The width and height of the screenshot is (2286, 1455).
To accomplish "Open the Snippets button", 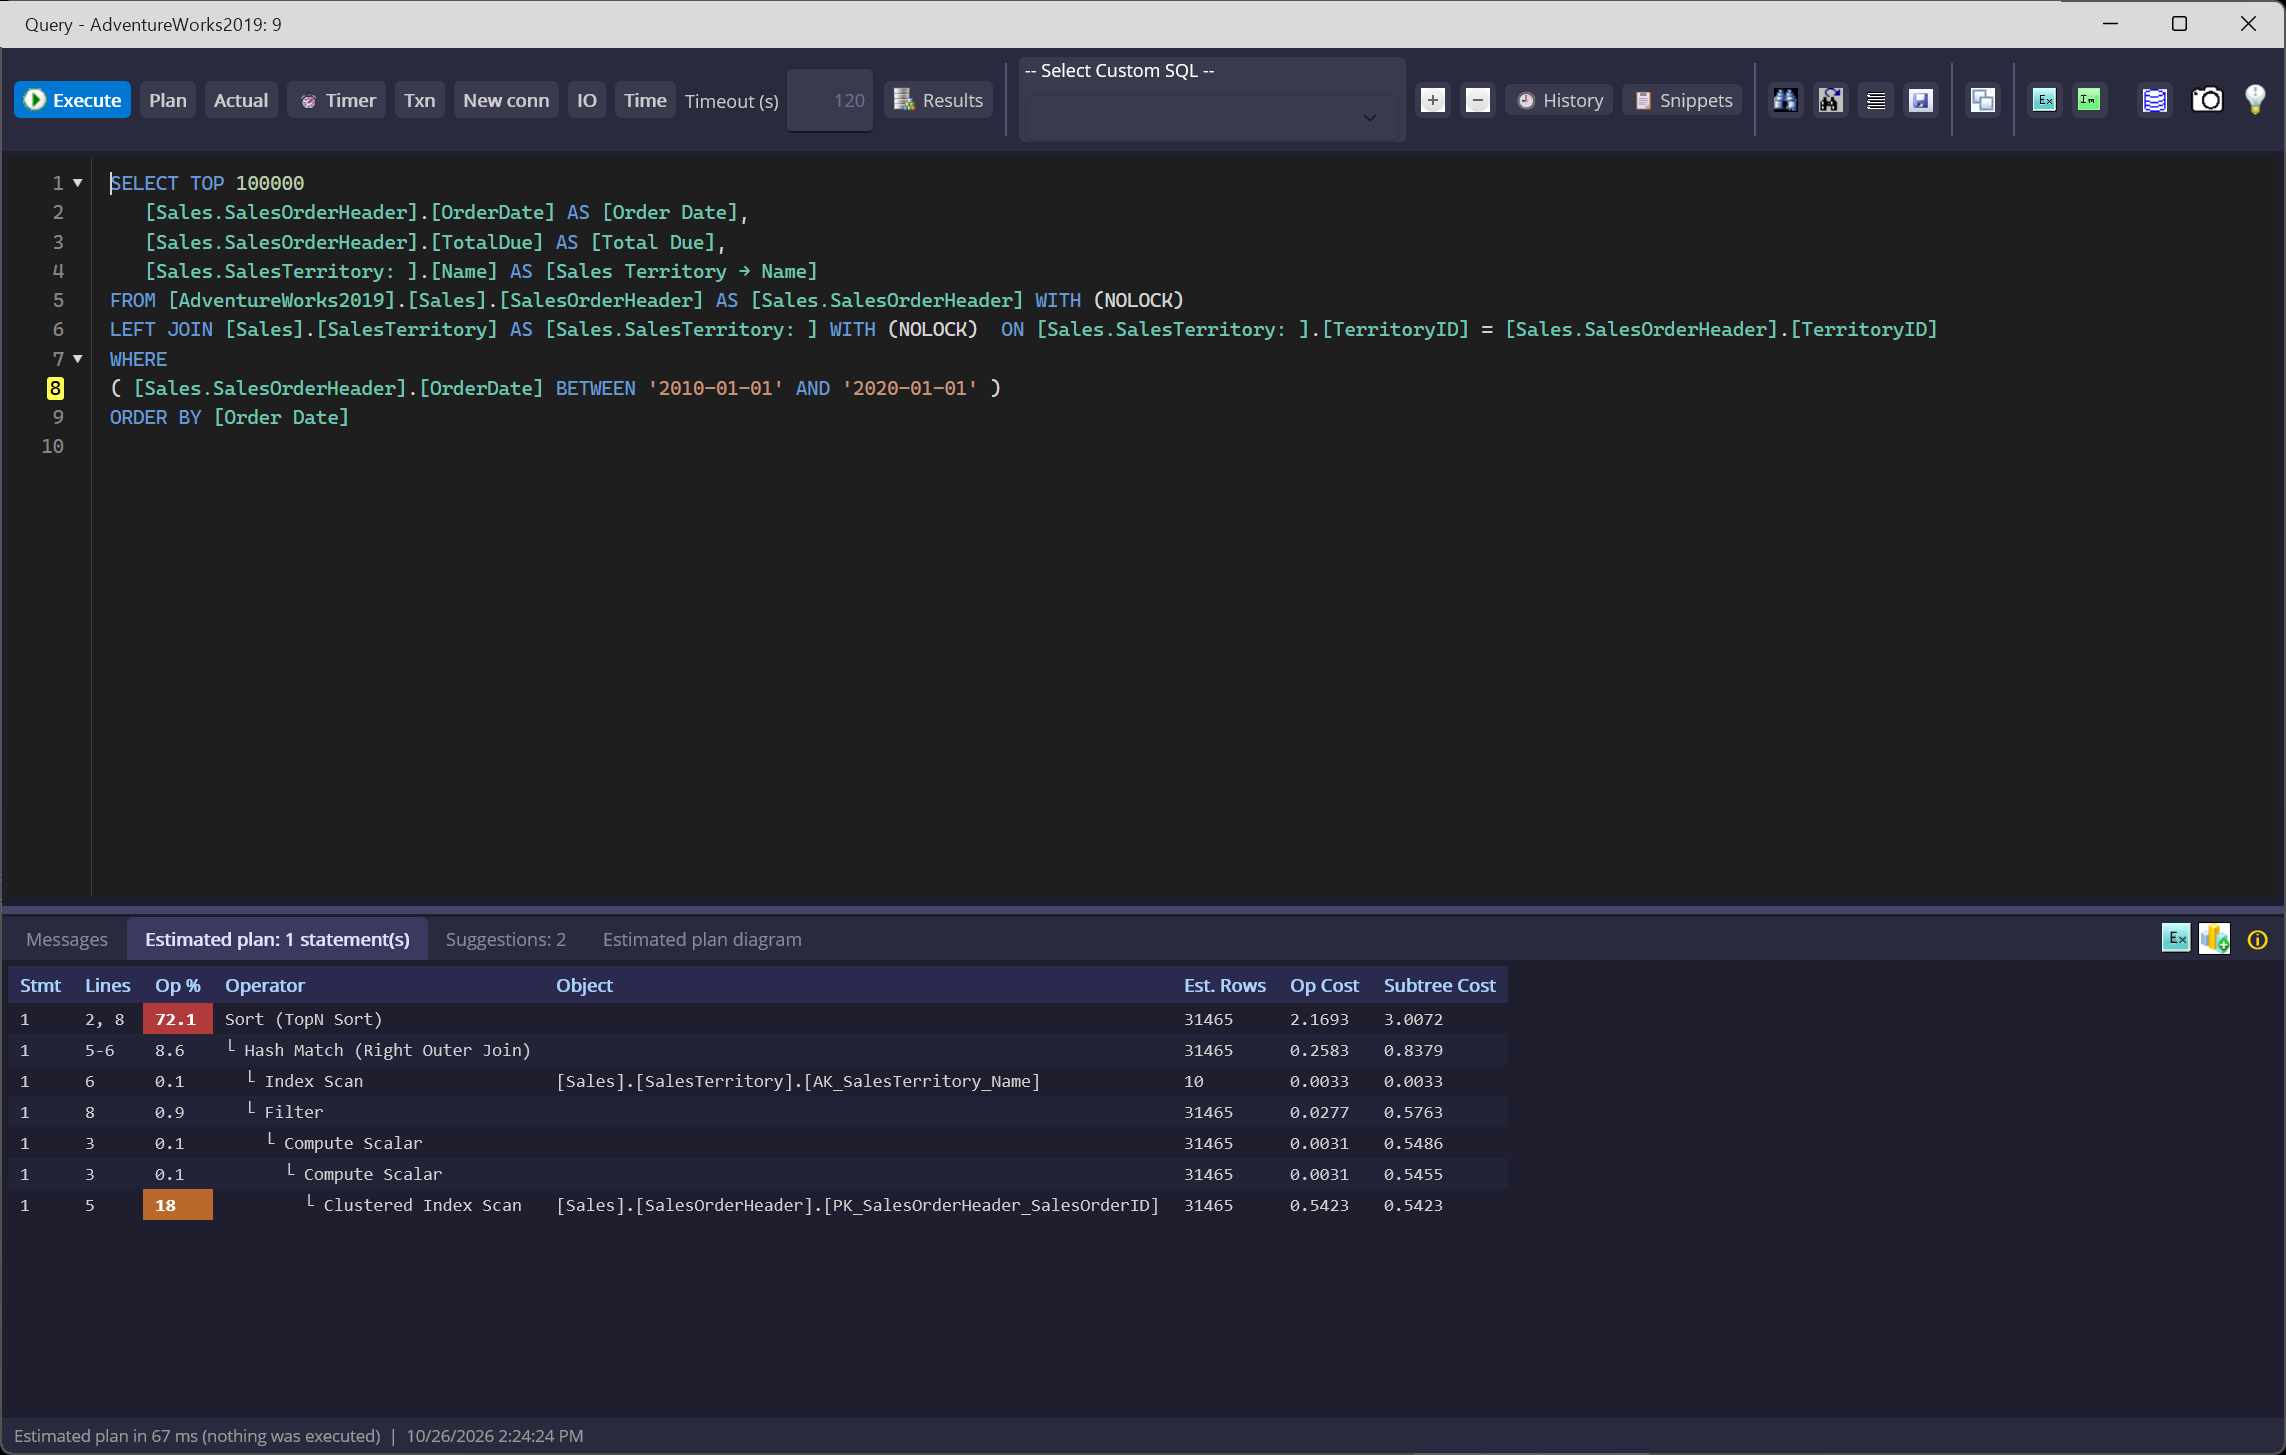I will click(1683, 100).
